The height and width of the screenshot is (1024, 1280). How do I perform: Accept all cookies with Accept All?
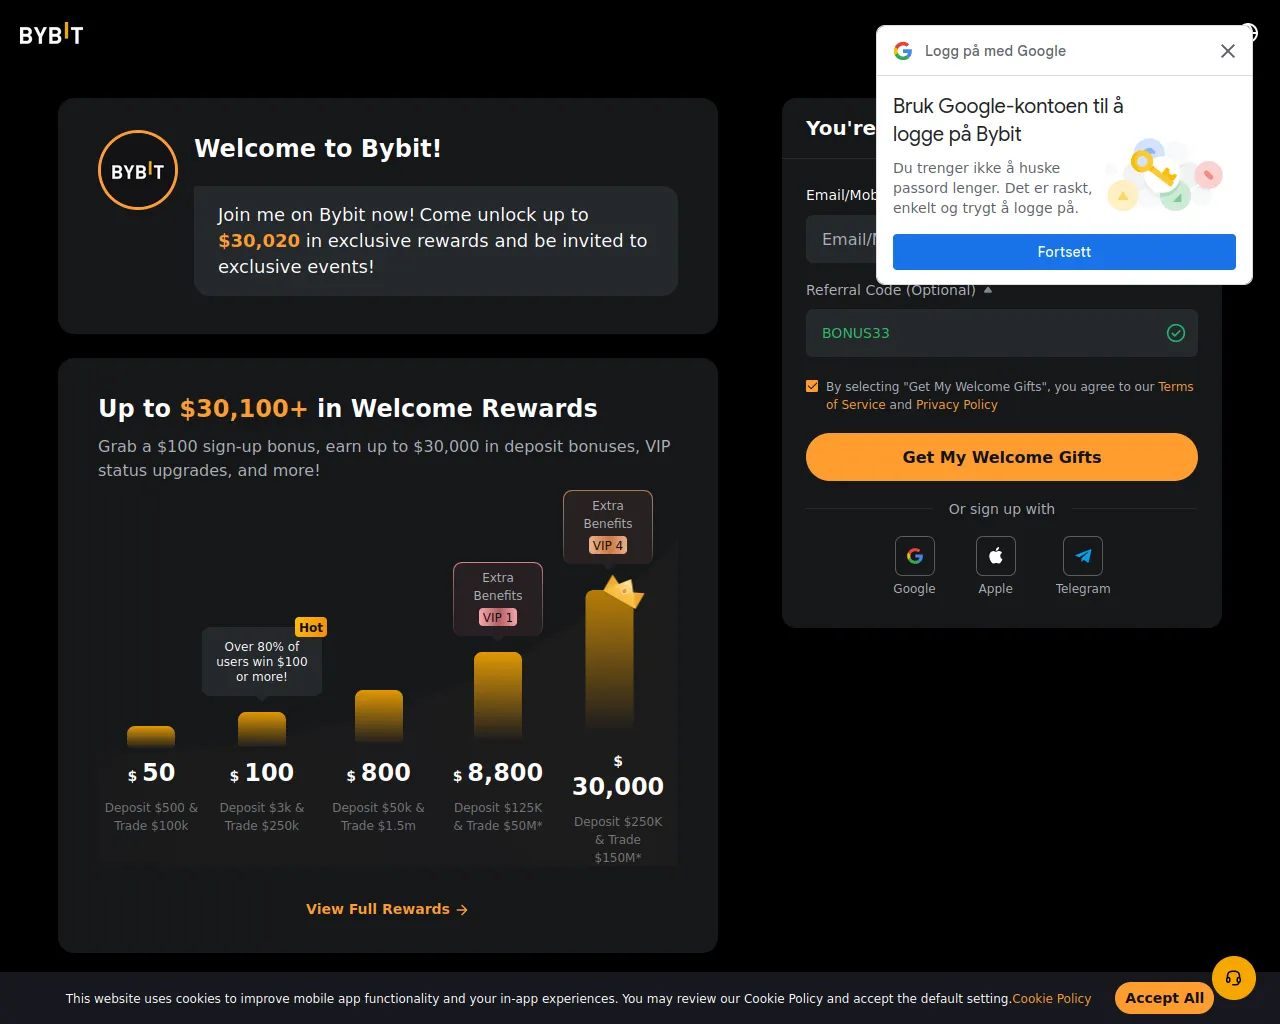pyautogui.click(x=1164, y=998)
